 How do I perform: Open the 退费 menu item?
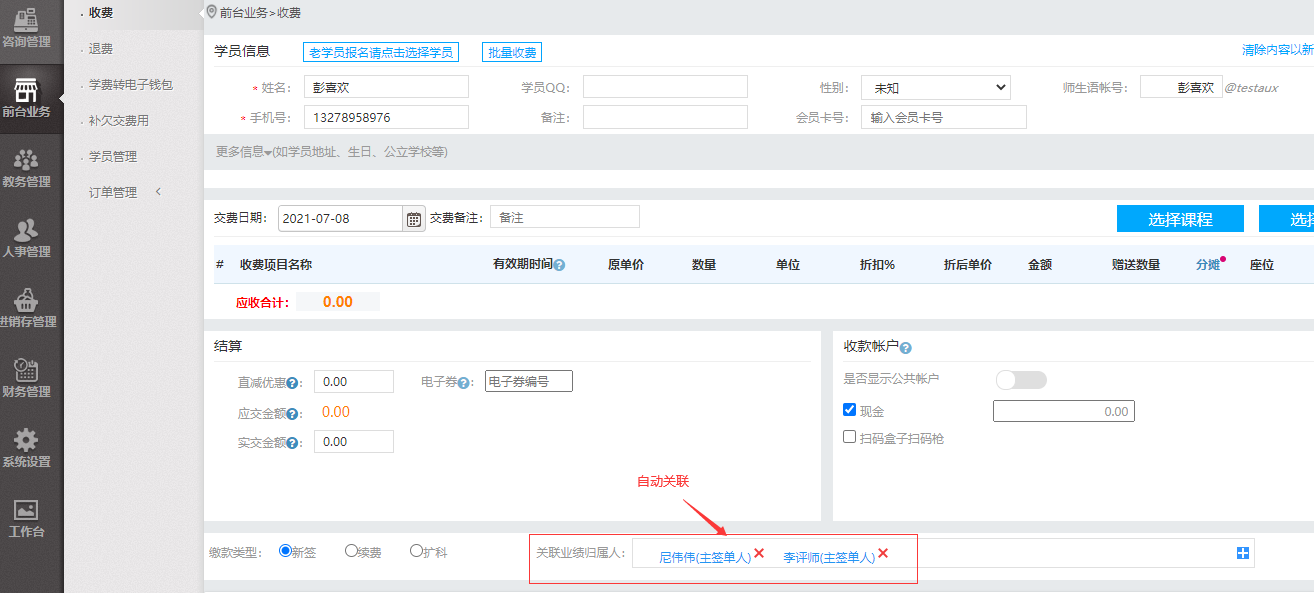[101, 49]
